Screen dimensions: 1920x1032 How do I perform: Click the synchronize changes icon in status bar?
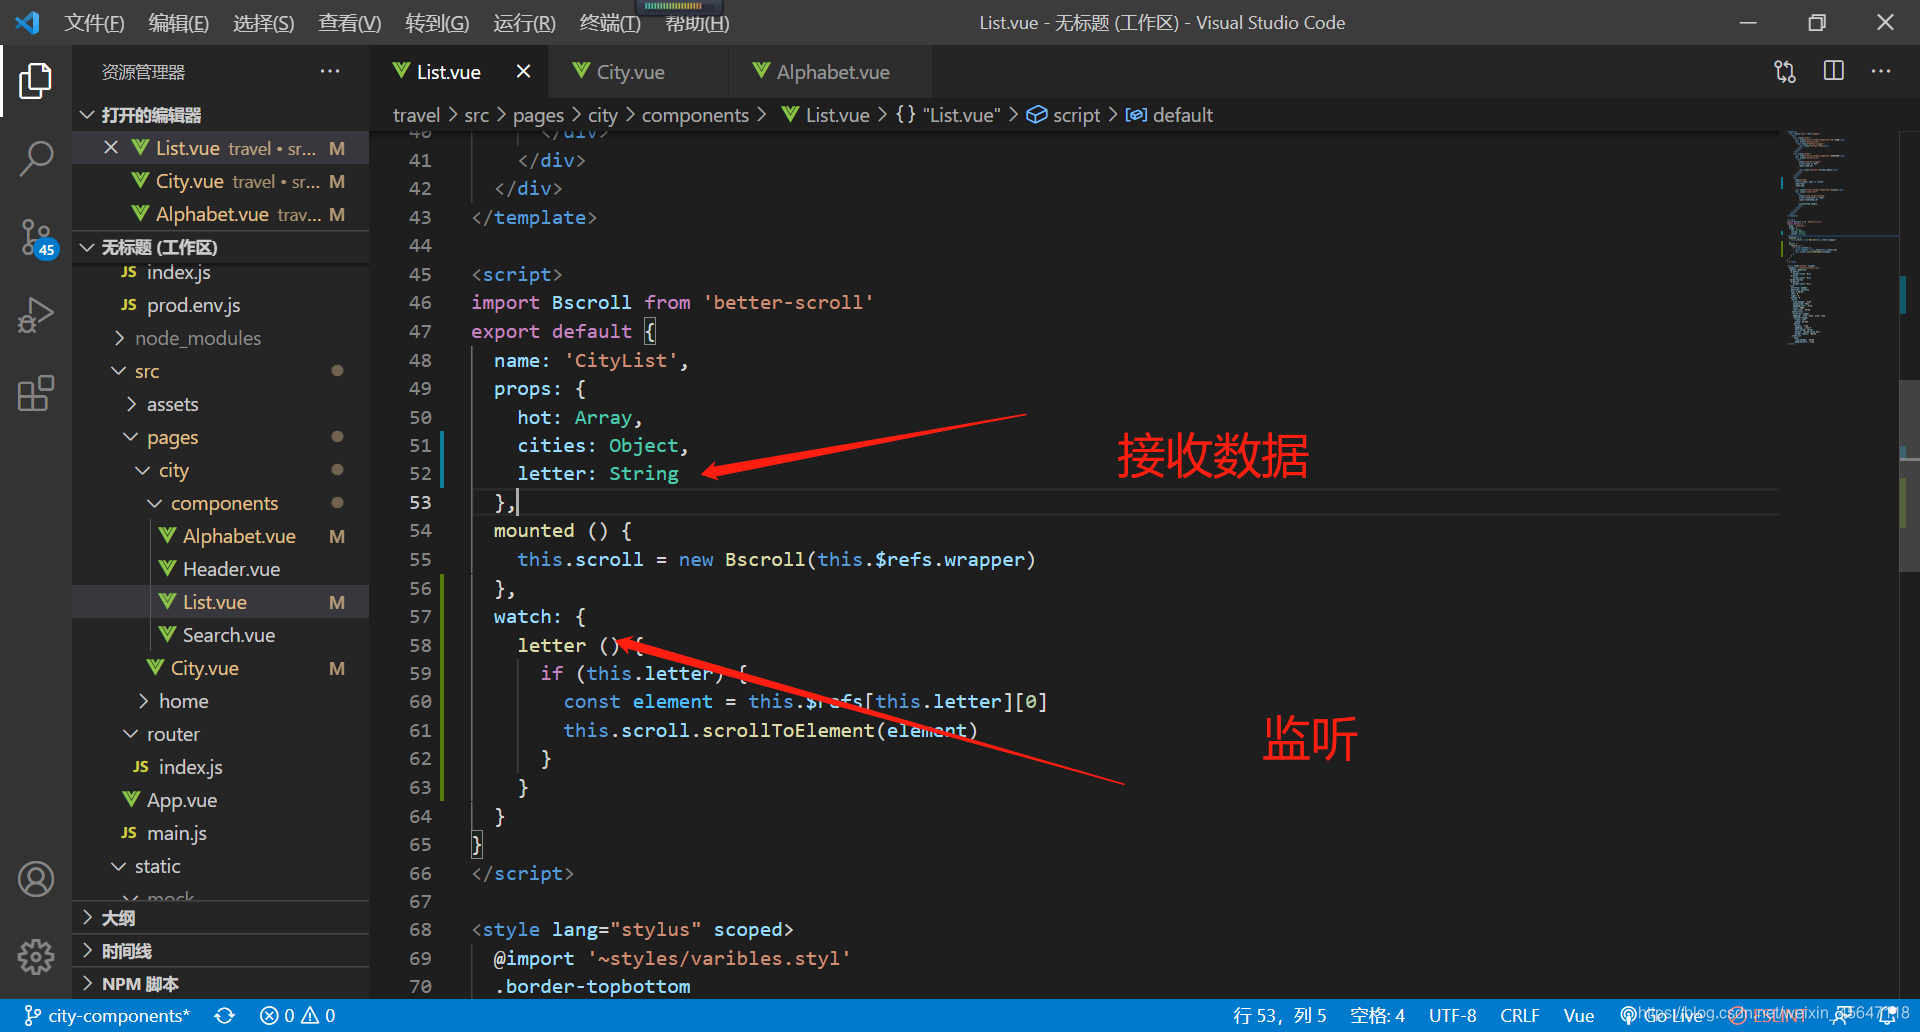click(224, 1016)
